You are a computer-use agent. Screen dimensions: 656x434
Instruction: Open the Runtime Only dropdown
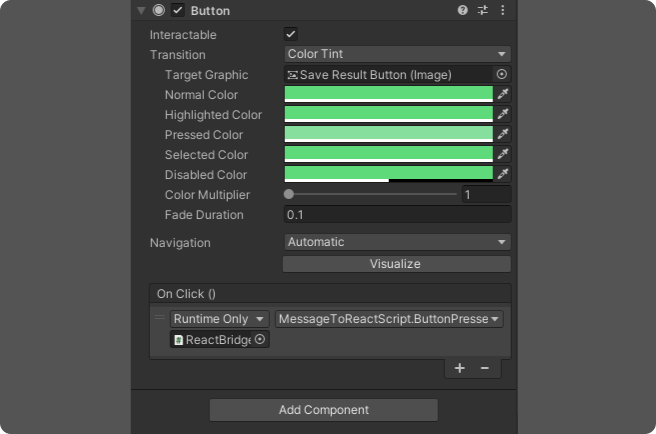pyautogui.click(x=219, y=319)
